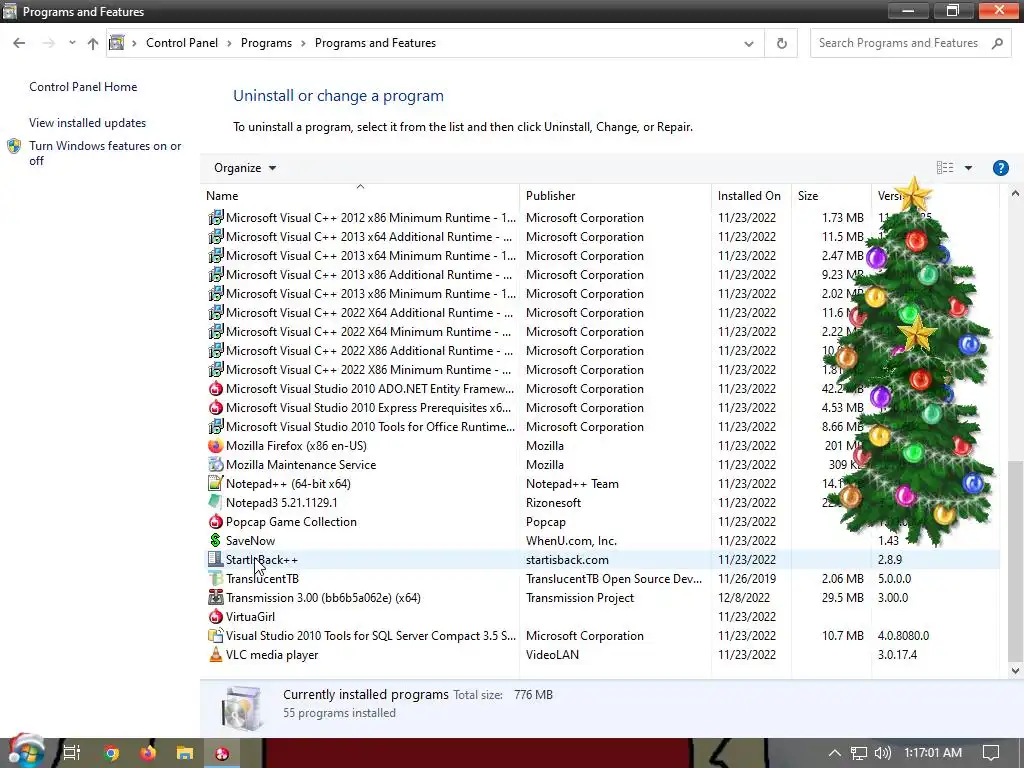Expand the chevron after Programs breadcrumb
This screenshot has height=768, width=1024.
303,43
